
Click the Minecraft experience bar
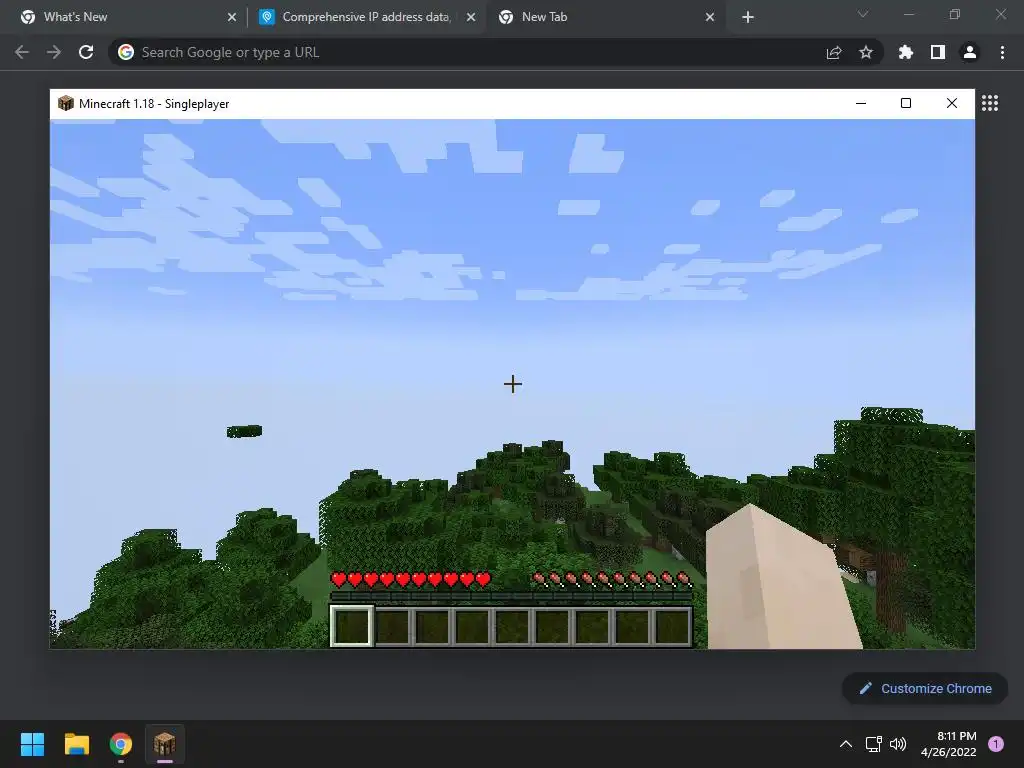(511, 596)
